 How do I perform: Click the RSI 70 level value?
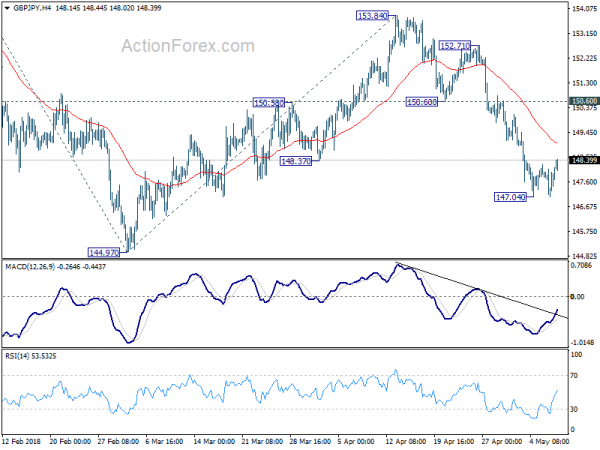point(574,376)
